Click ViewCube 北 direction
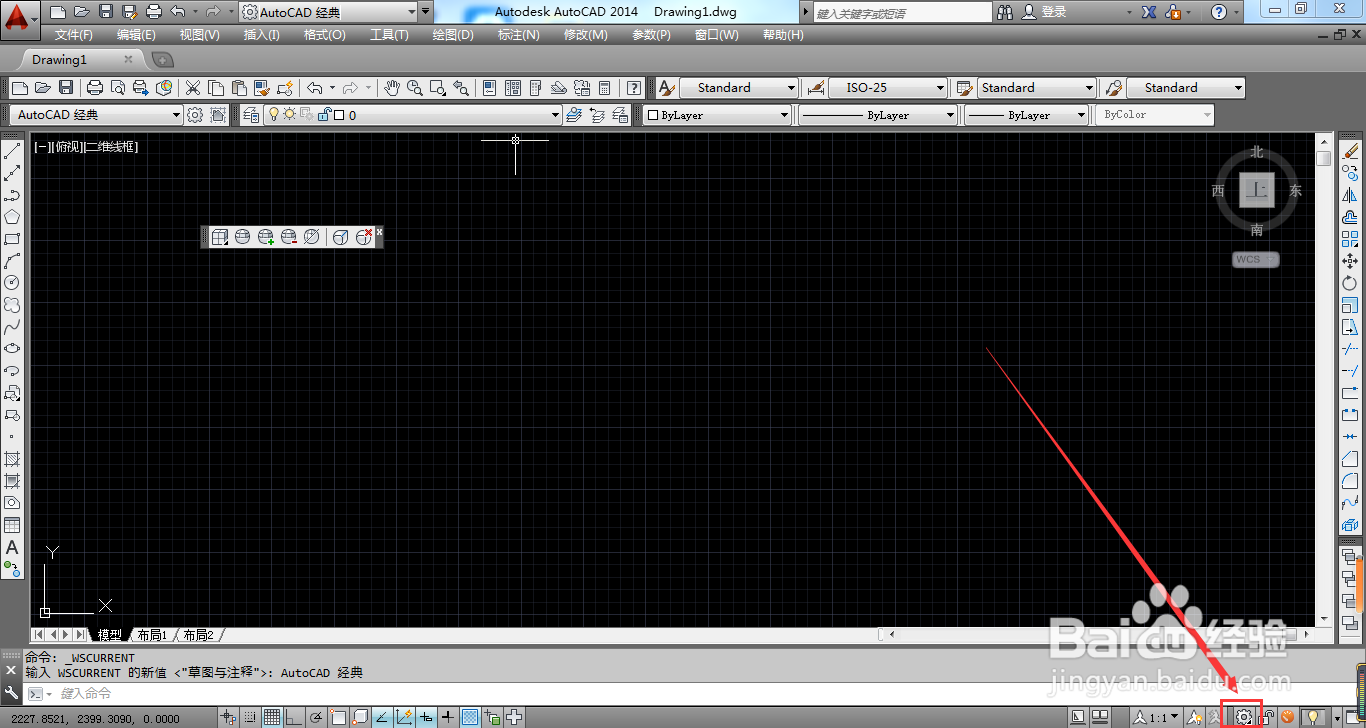1366x728 pixels. pos(1257,153)
